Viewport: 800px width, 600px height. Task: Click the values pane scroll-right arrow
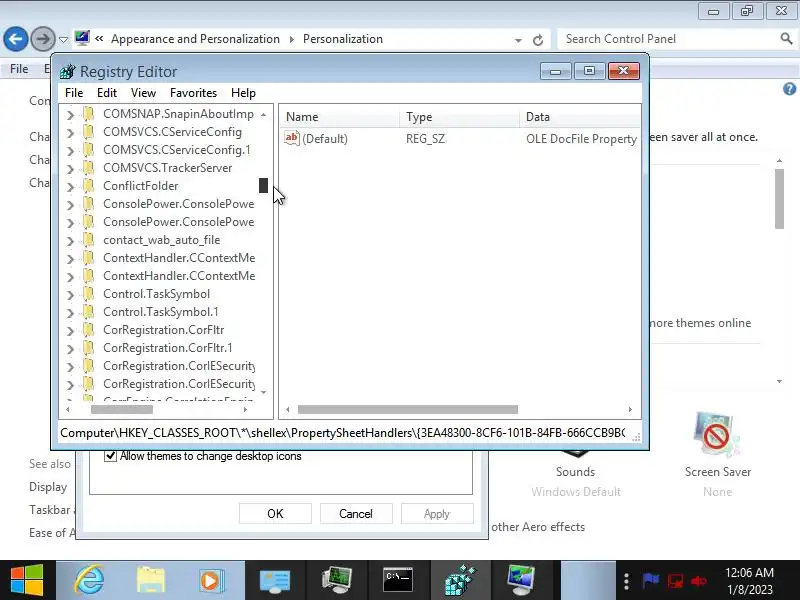click(x=630, y=409)
